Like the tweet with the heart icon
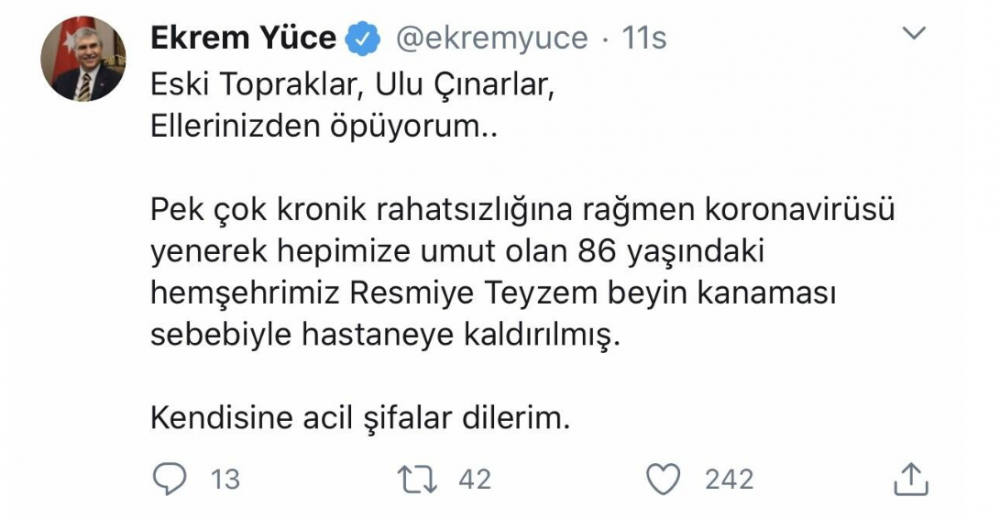The image size is (1000, 519). click(663, 480)
